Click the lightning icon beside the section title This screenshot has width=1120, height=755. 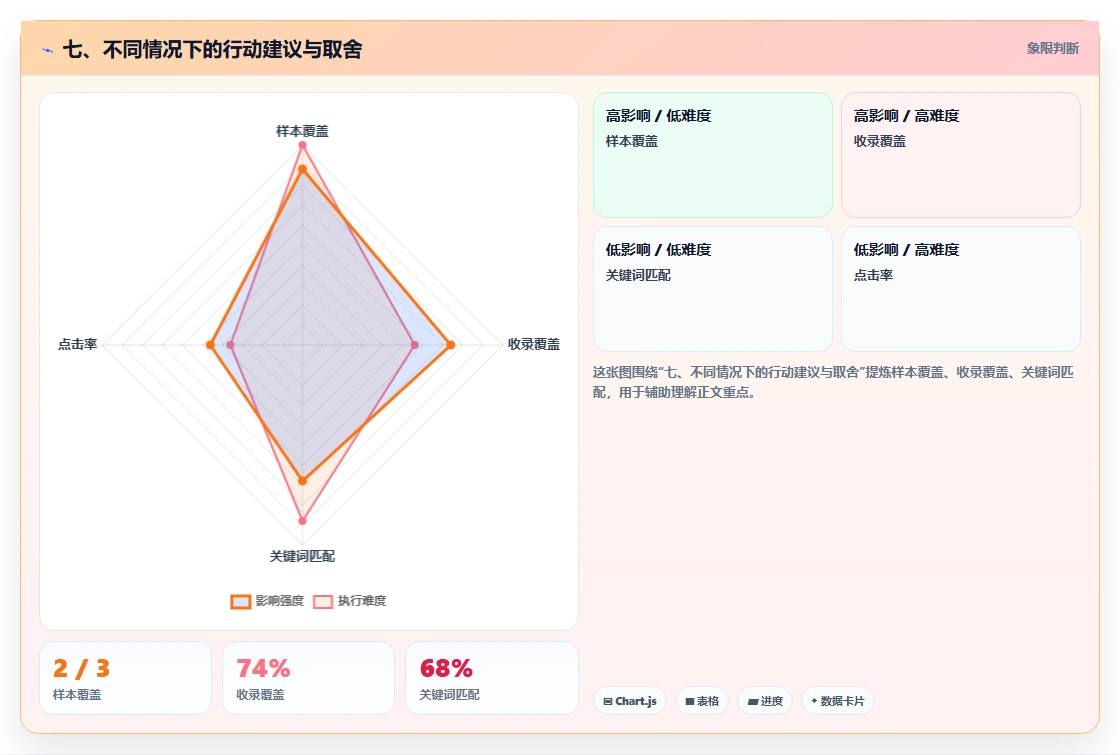pyautogui.click(x=48, y=50)
